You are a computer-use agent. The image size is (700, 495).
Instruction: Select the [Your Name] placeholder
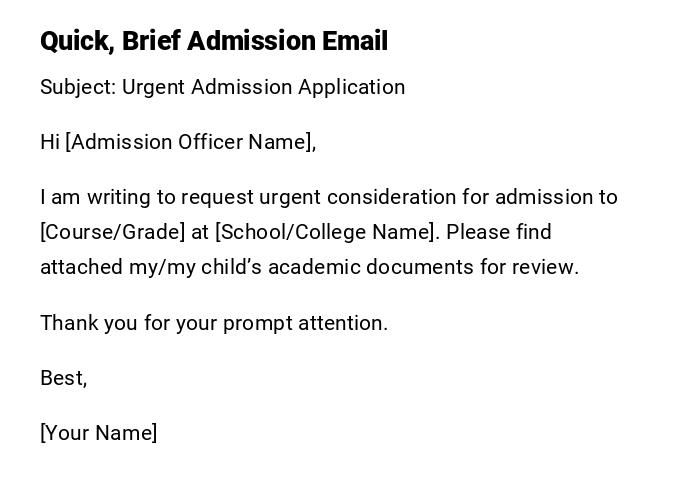click(99, 433)
